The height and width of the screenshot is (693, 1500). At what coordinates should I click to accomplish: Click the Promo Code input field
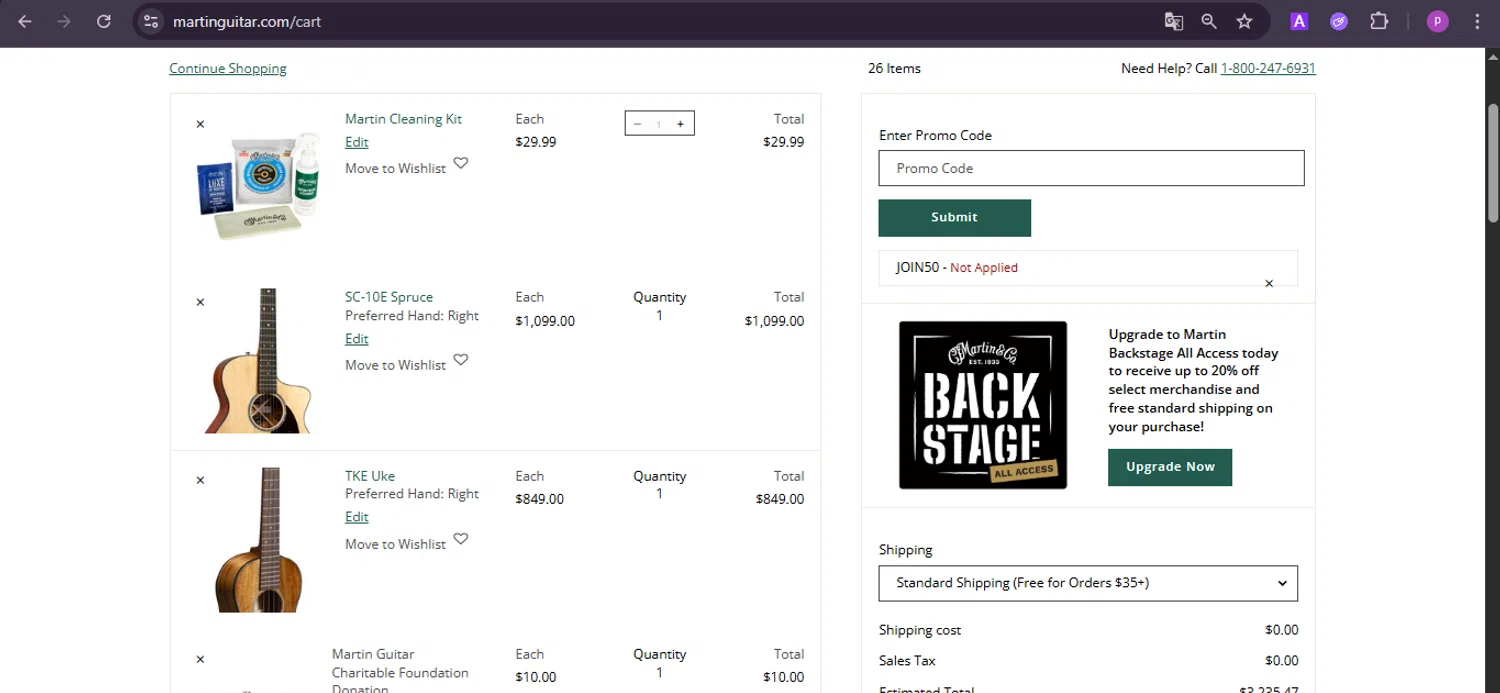tap(1091, 168)
